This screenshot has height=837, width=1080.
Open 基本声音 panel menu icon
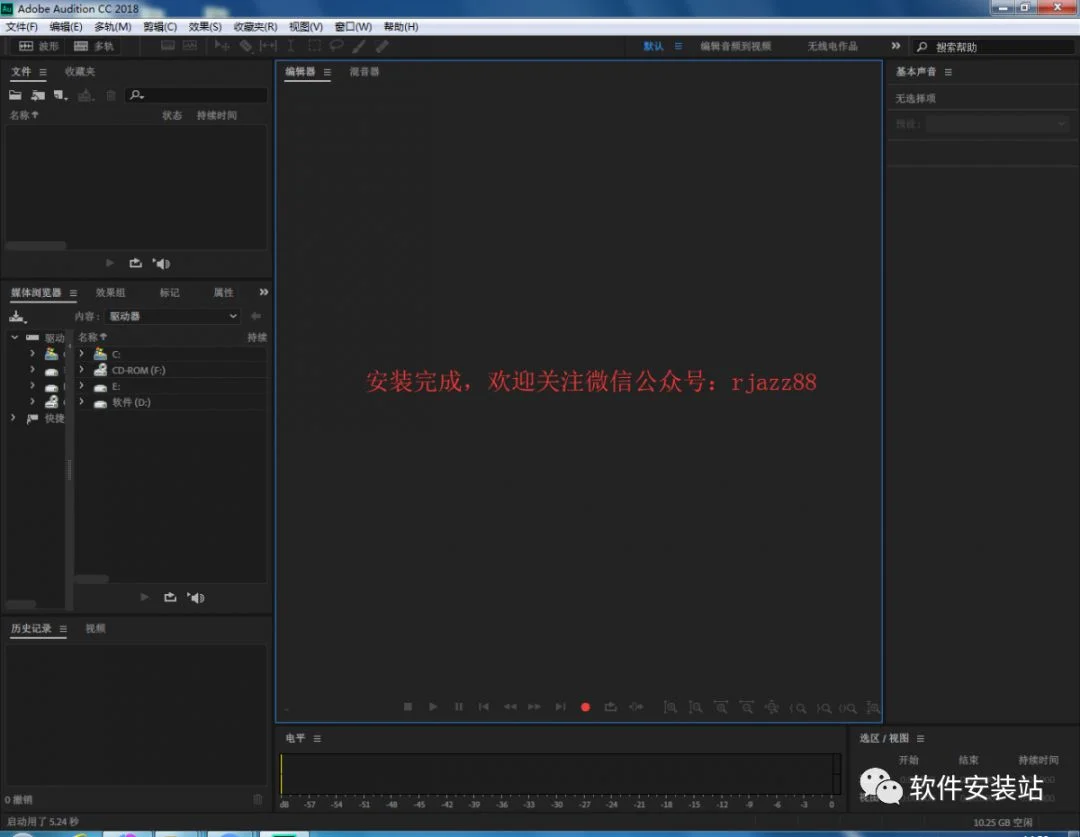948,72
